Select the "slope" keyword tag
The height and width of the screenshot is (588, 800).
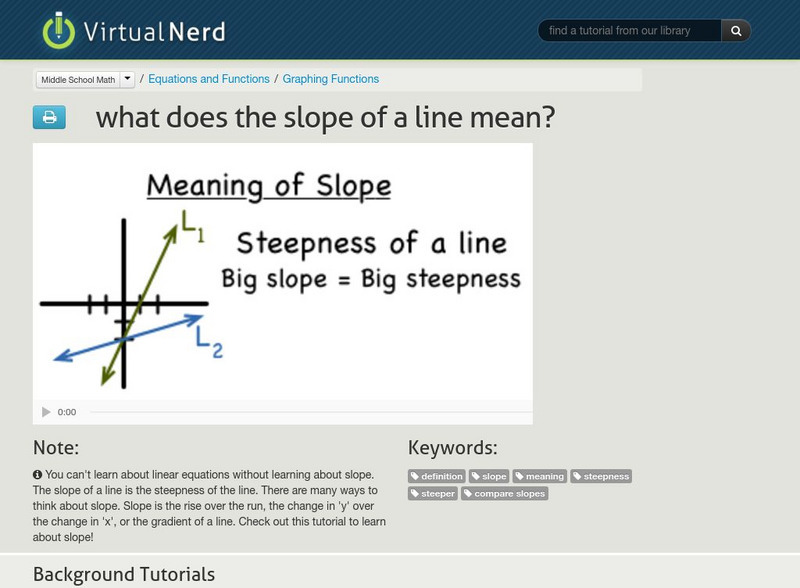[490, 476]
